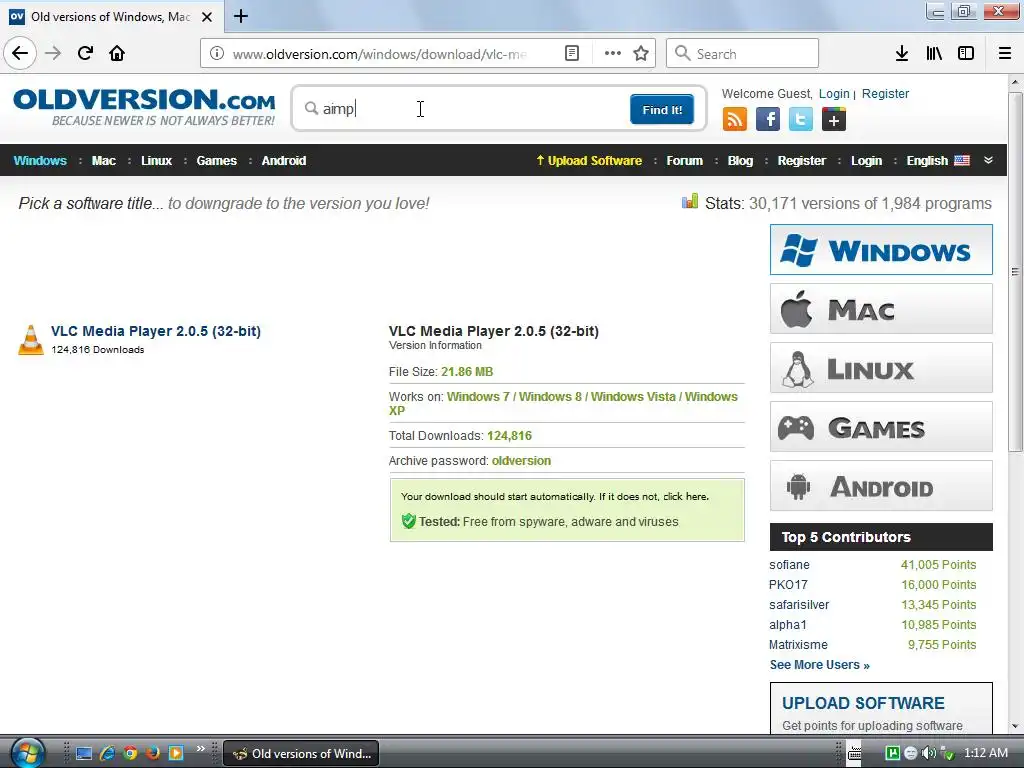The height and width of the screenshot is (768, 1024).
Task: Open the large GAMES category button
Action: [x=881, y=426]
